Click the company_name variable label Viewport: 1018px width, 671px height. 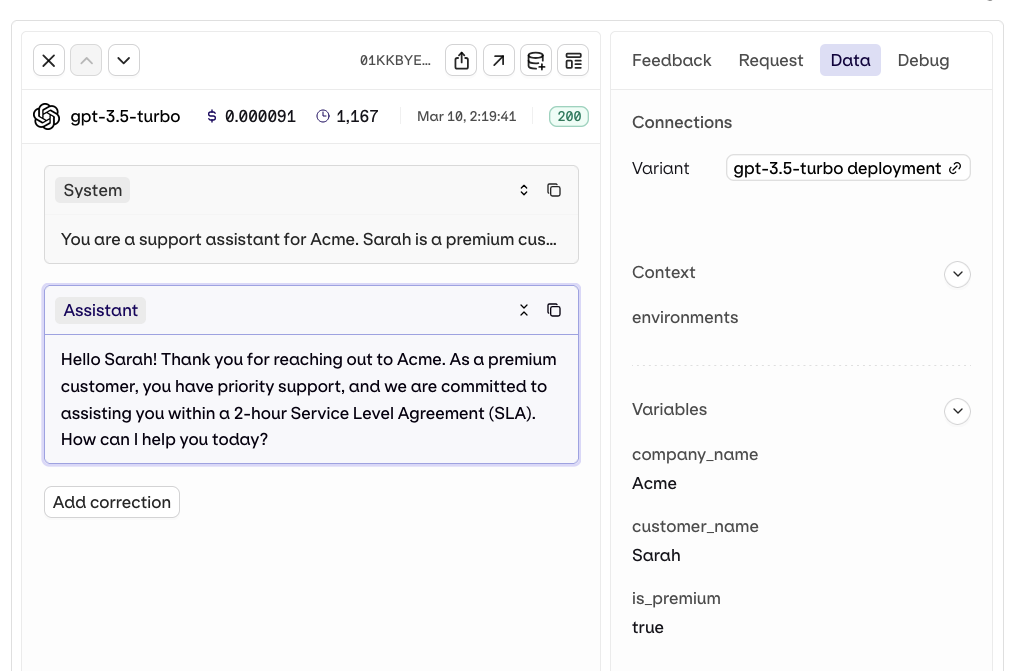(x=695, y=454)
